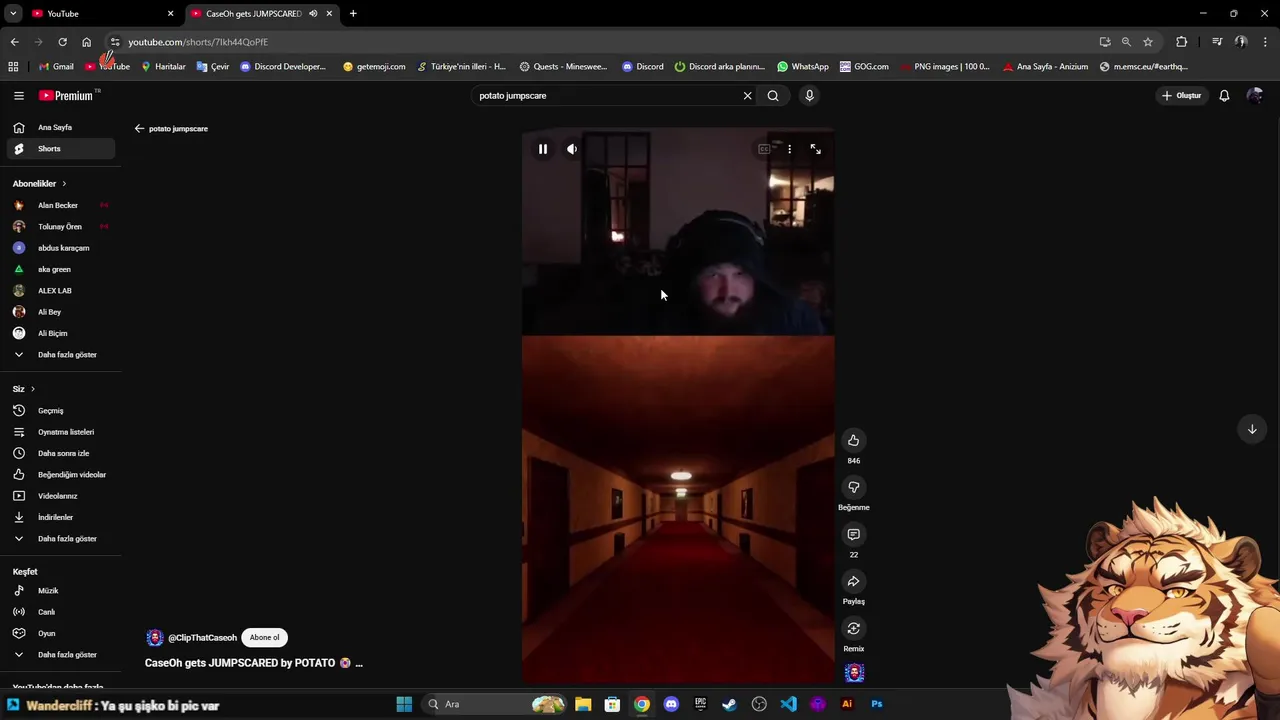Open the Oluştur create button
This screenshot has height=720, width=1280.
[x=1181, y=96]
